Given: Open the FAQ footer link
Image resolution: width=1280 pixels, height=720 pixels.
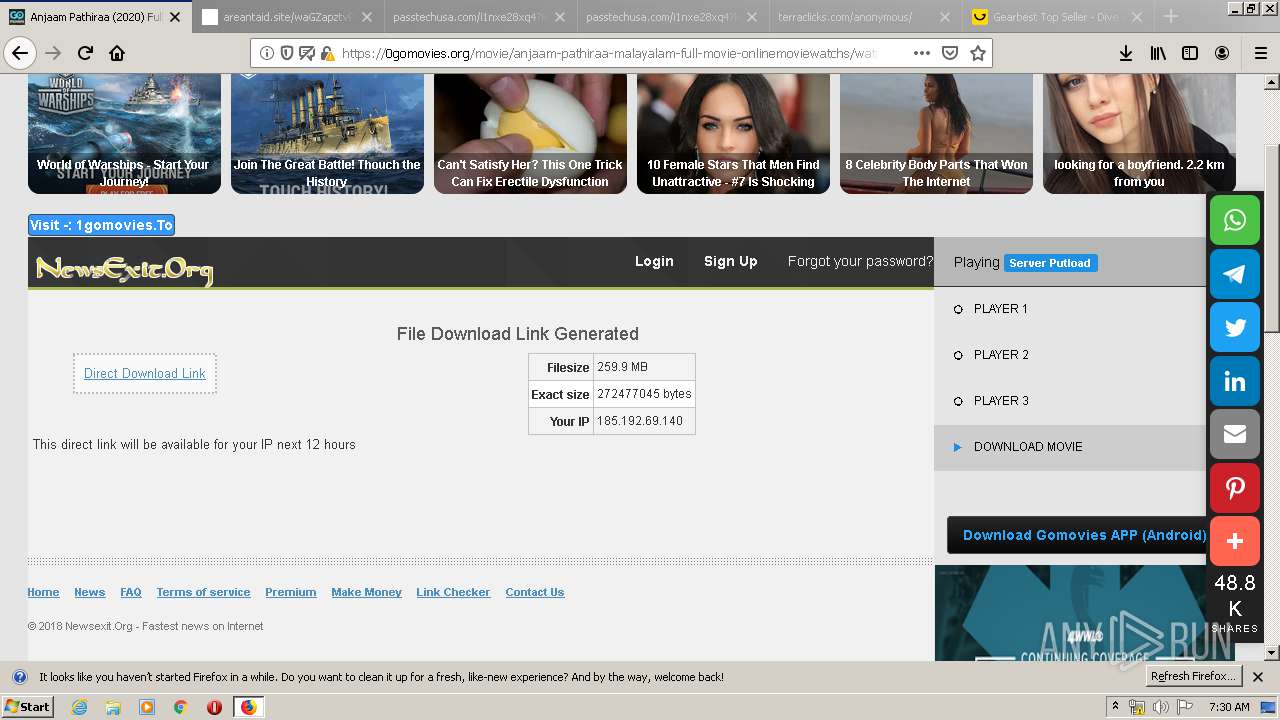Looking at the screenshot, I should tap(131, 592).
